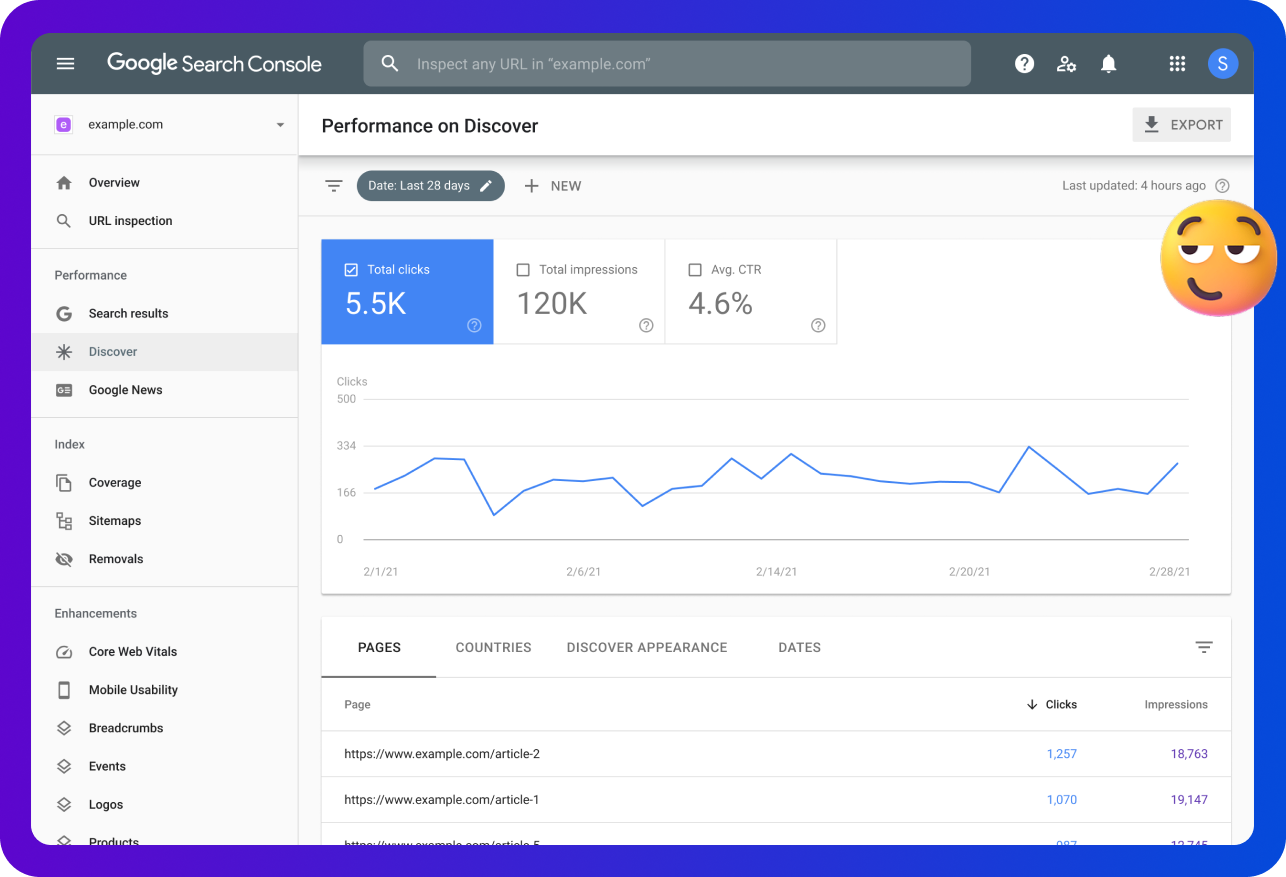Screen dimensions: 1286x877
Task: Click the article-2 page URL row
Action: coord(442,754)
